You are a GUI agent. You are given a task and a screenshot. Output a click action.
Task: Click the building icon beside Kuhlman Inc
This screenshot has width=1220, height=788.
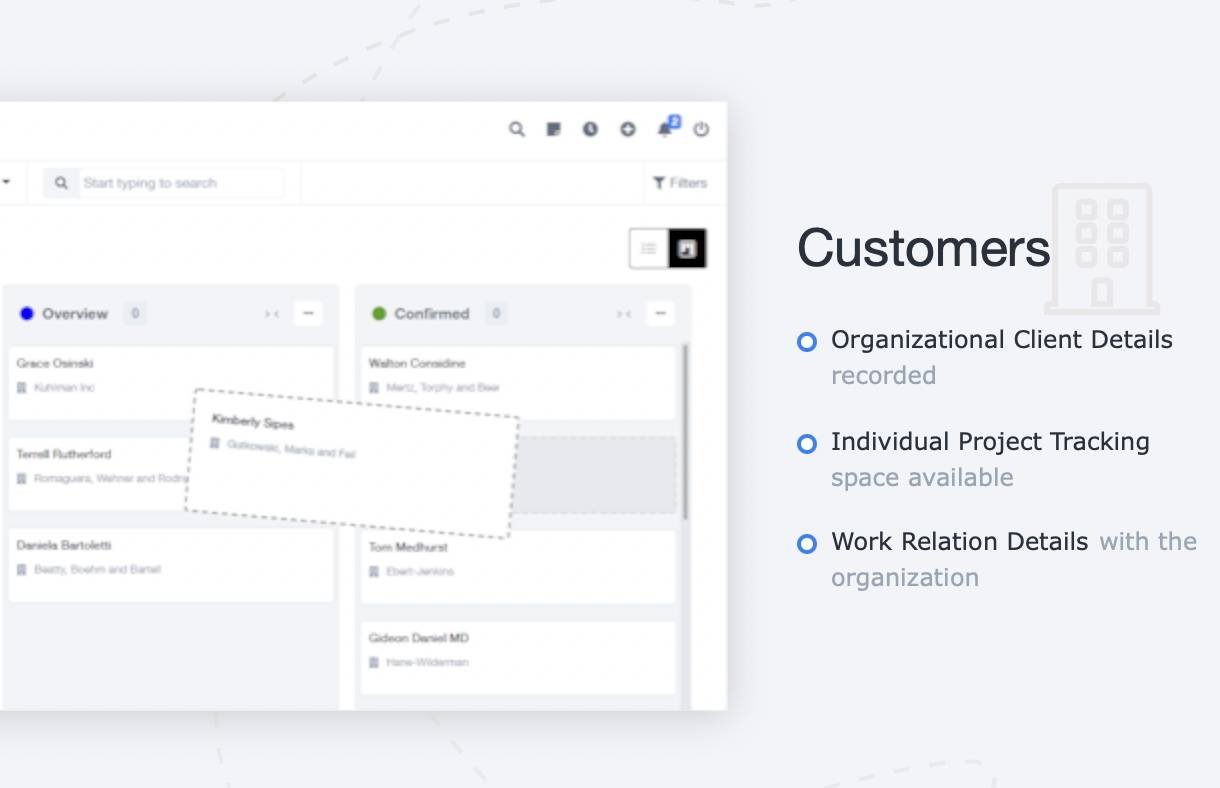point(22,388)
